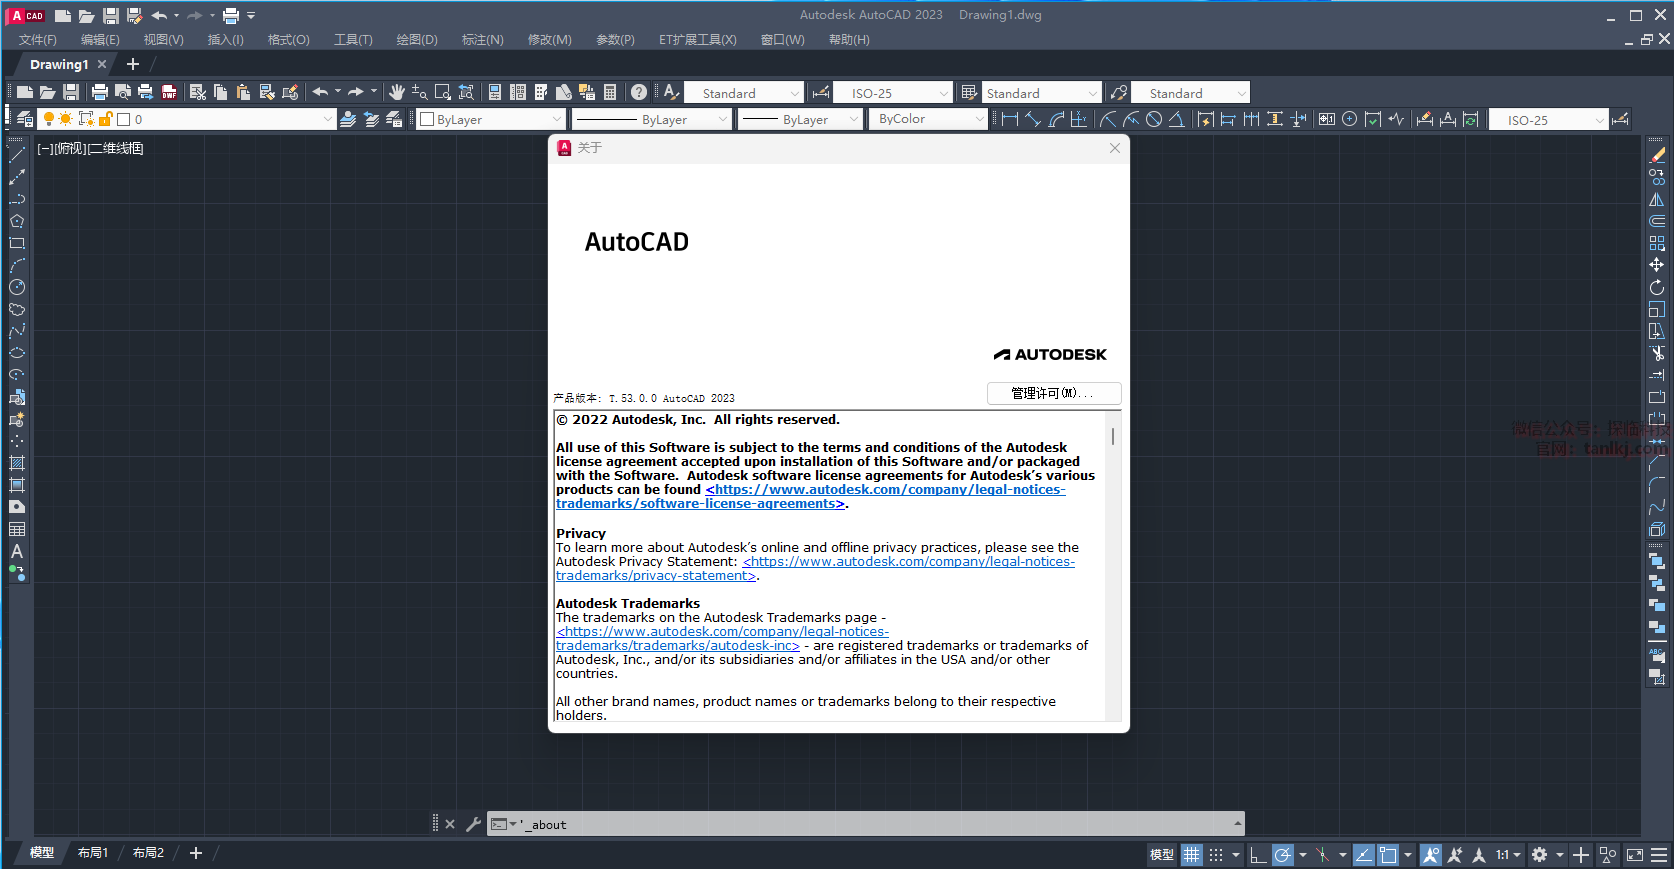Publish to DWF using the red DWF icon

169,92
